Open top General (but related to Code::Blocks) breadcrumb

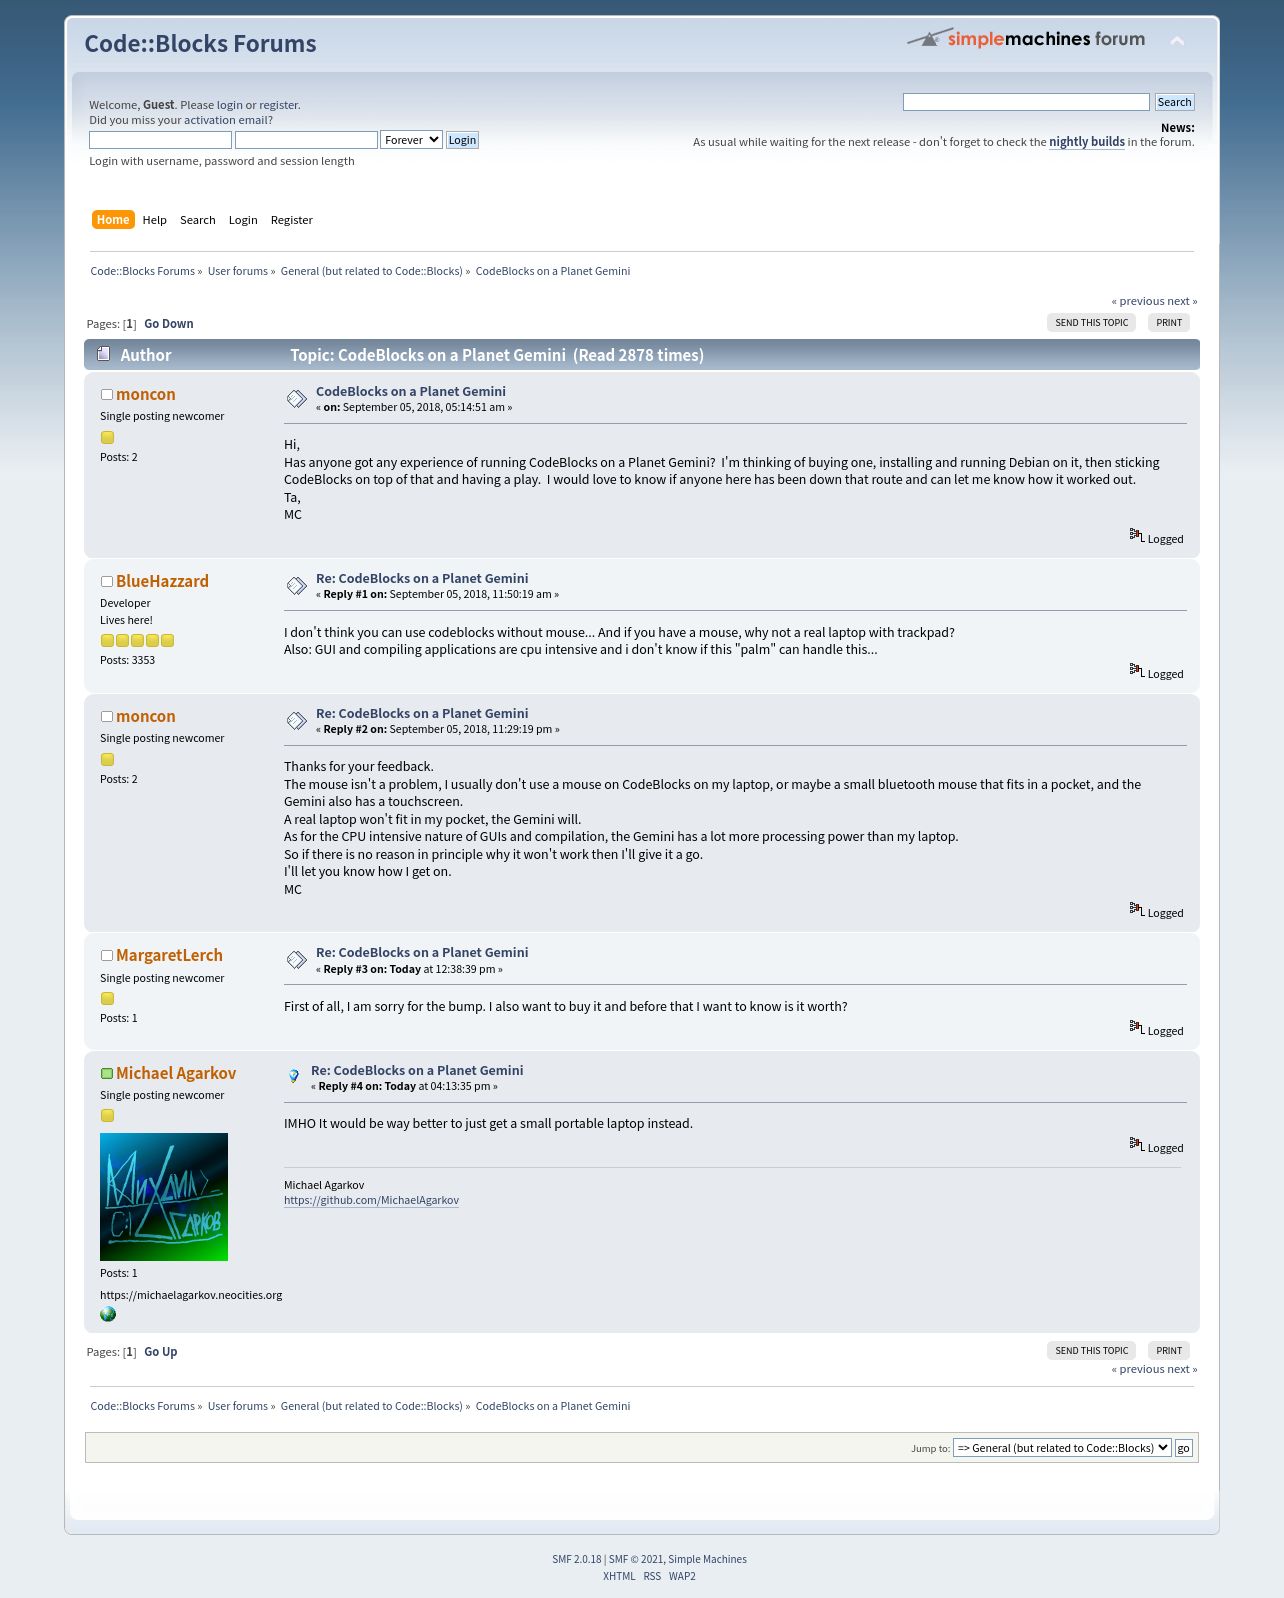[x=372, y=271]
